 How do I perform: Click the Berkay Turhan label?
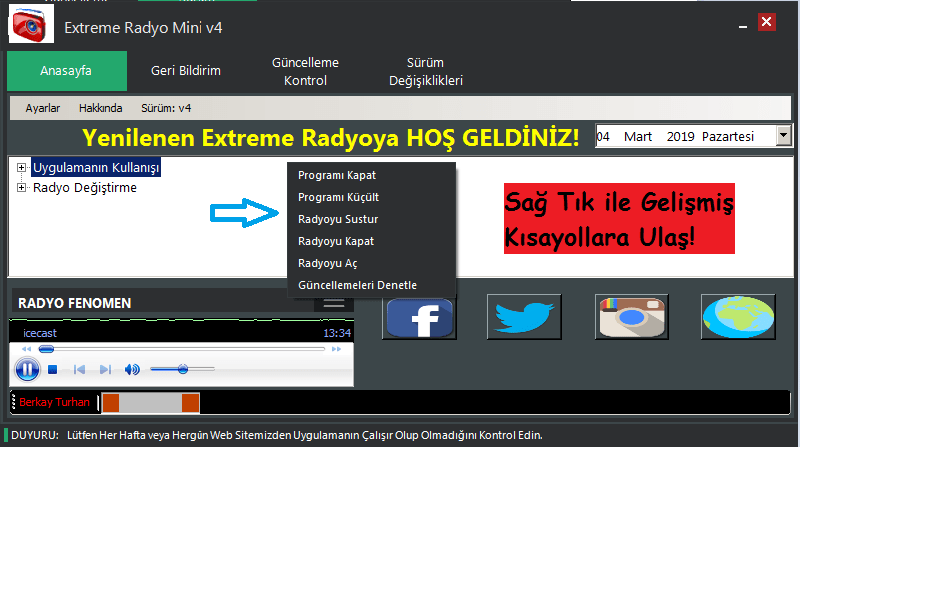[54, 402]
